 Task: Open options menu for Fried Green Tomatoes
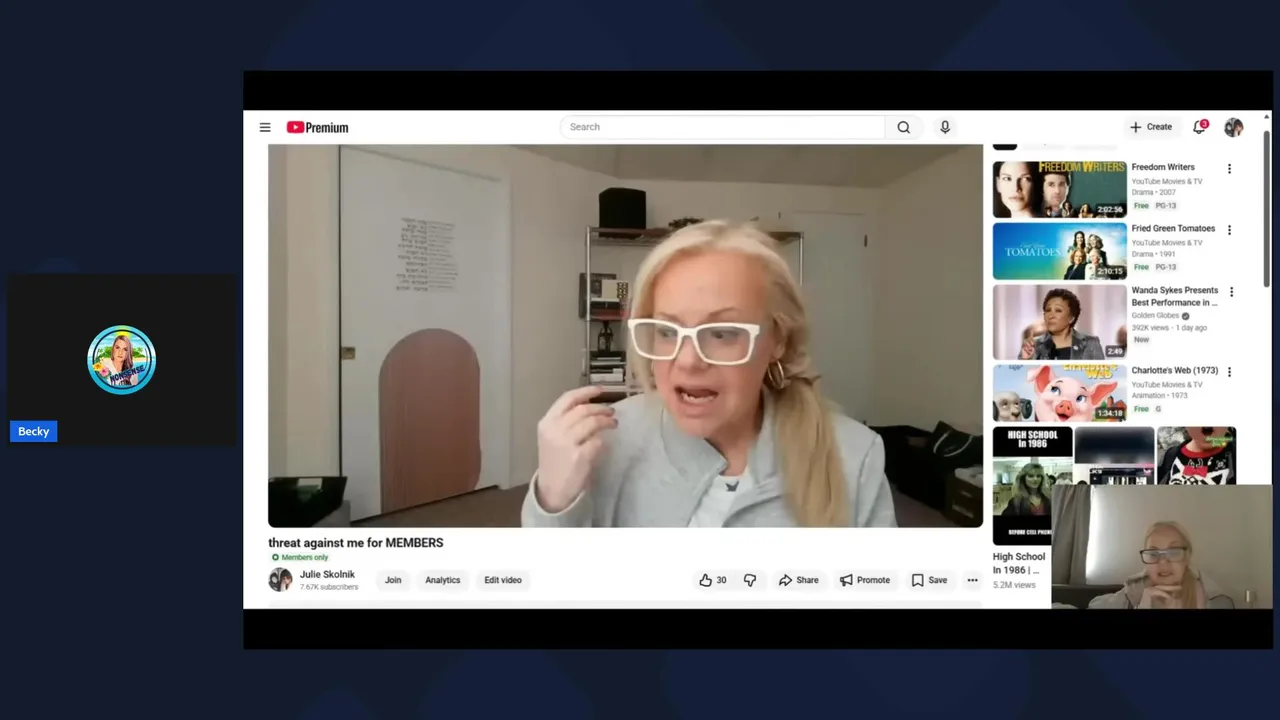[1229, 230]
